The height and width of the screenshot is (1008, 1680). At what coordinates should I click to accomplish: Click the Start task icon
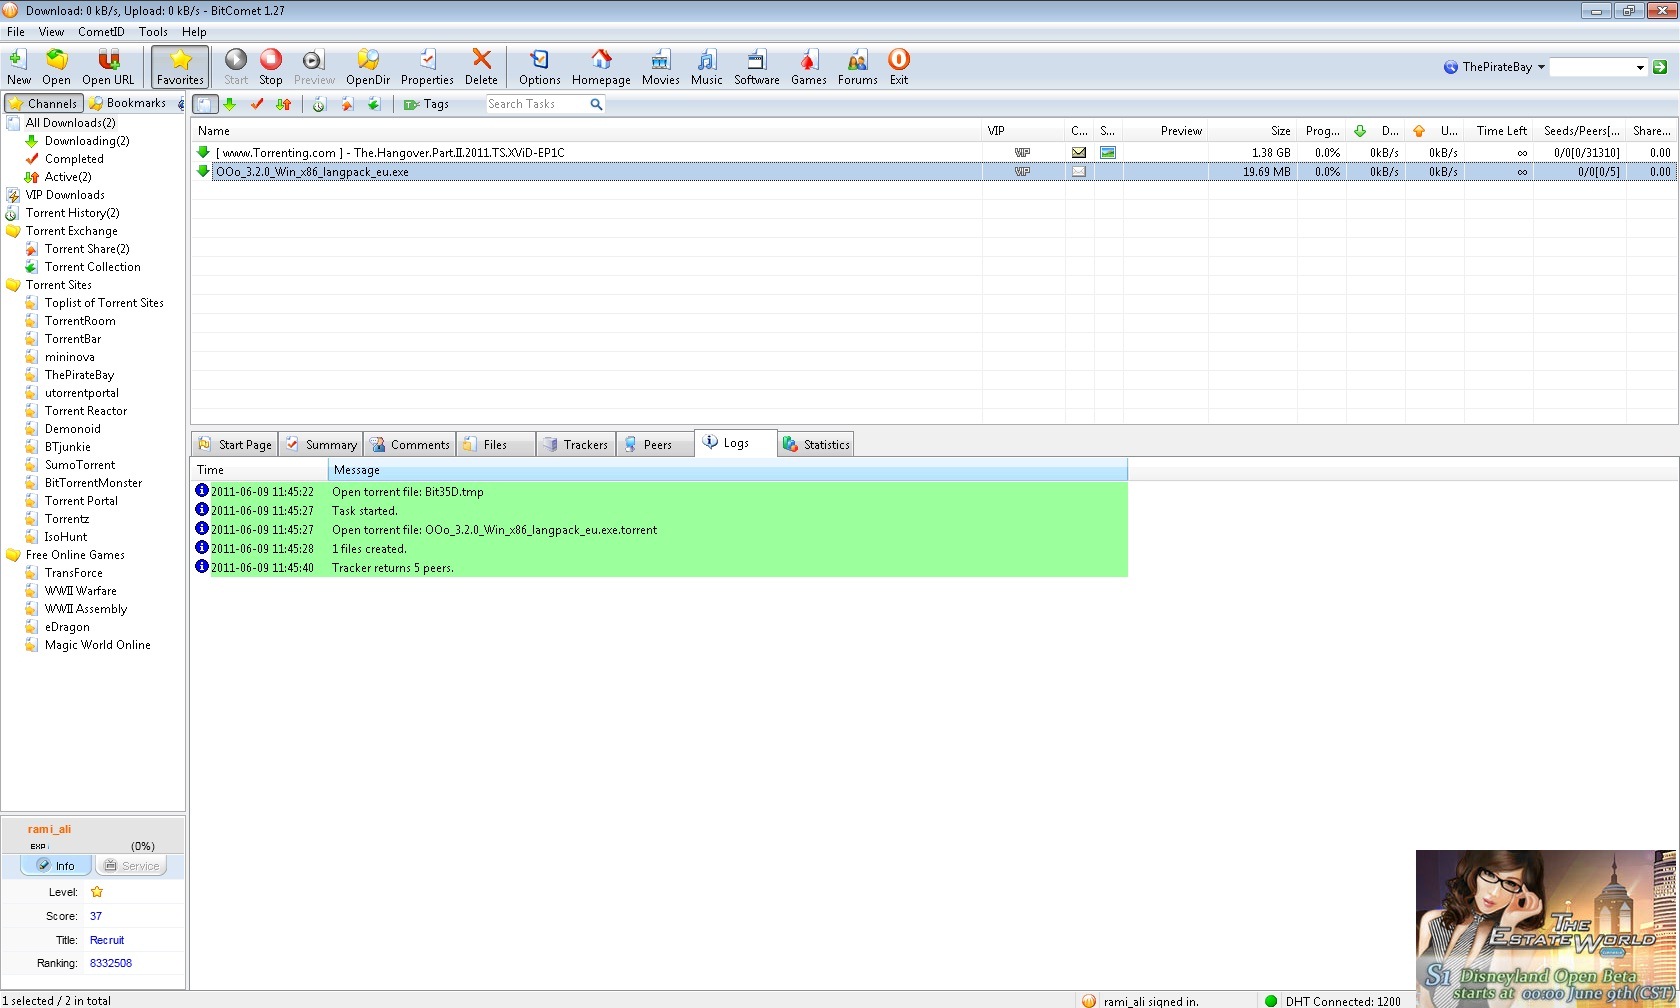(236, 67)
